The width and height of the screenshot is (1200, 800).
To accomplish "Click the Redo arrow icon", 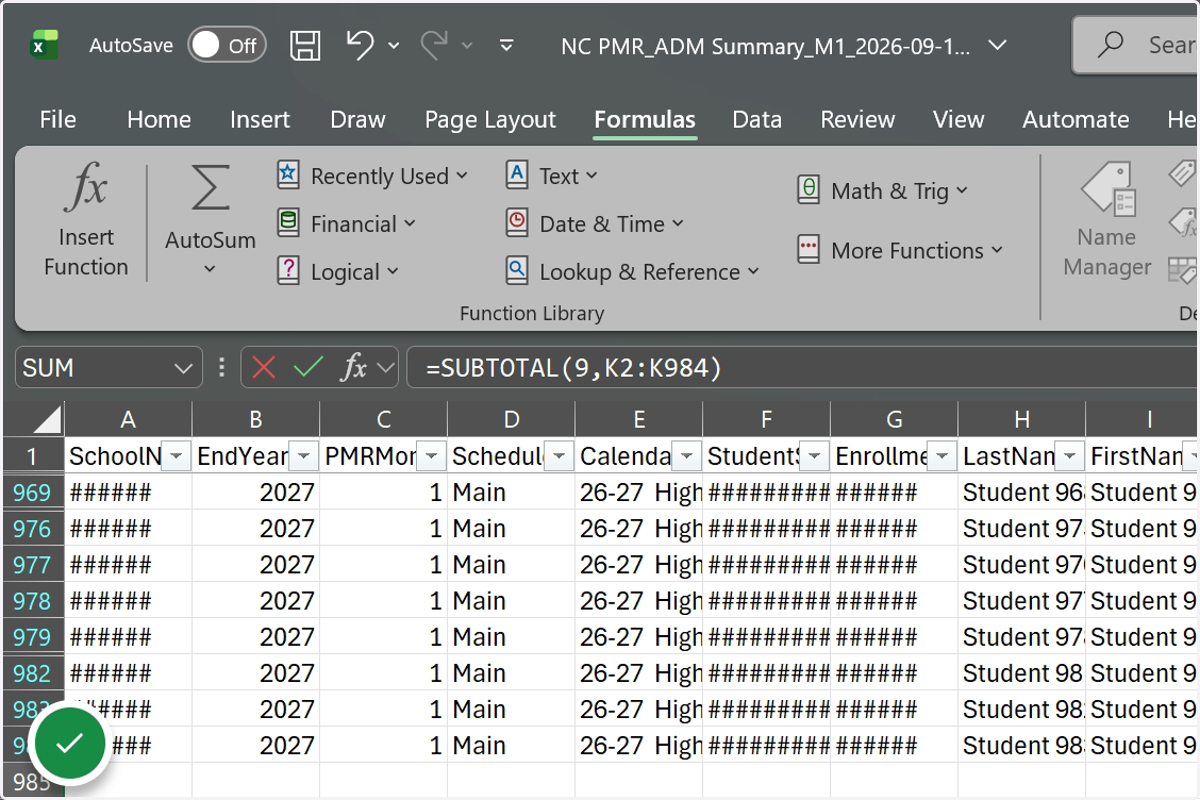I will coord(434,45).
